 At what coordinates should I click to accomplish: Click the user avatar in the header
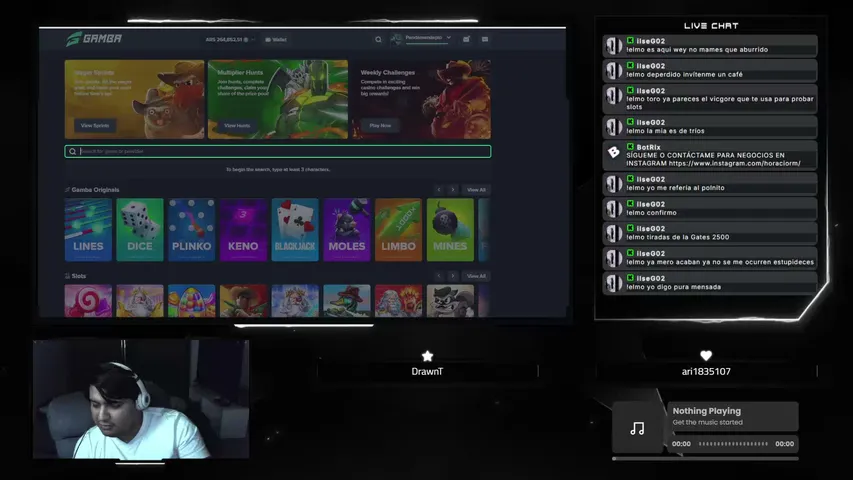click(x=397, y=39)
